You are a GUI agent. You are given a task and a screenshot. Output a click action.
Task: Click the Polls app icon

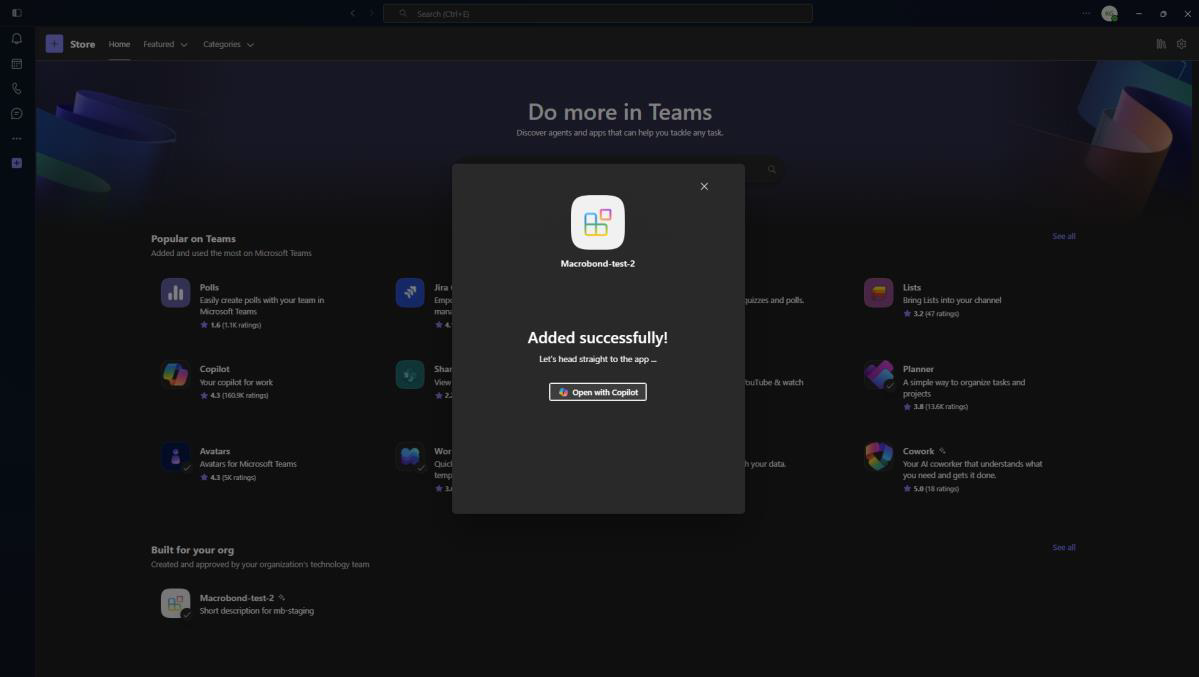(175, 292)
